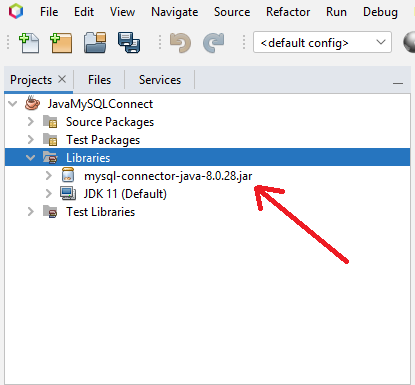Viewport: 415px width, 385px height.
Task: Close the Projects tab
Action: click(x=62, y=79)
